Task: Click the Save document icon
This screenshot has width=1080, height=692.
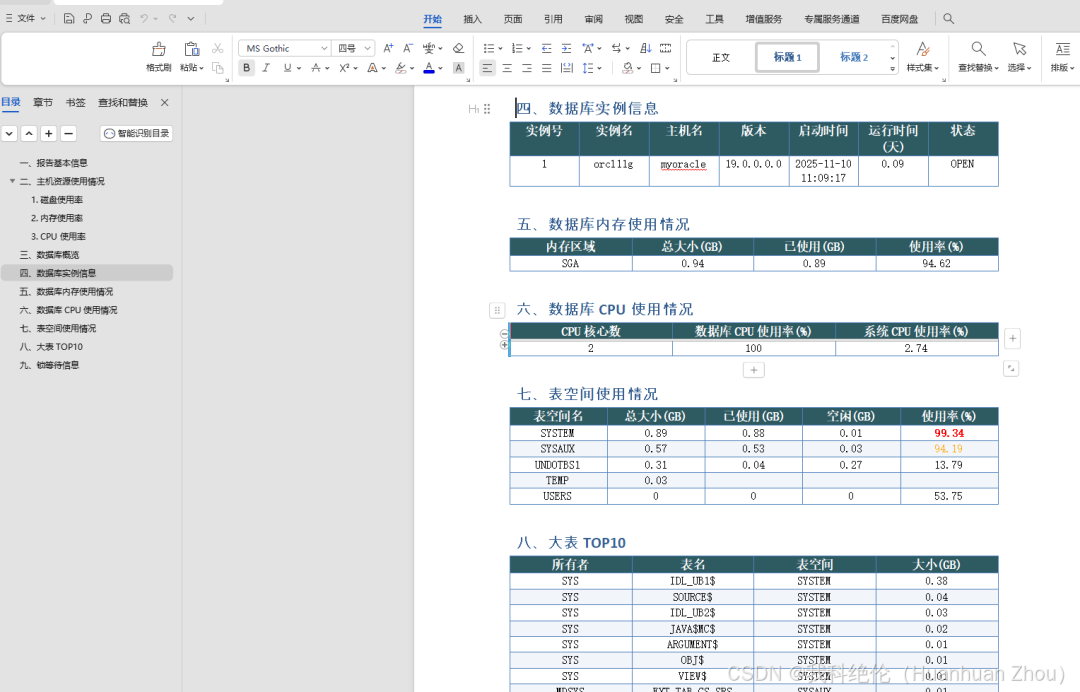Action: 69,19
